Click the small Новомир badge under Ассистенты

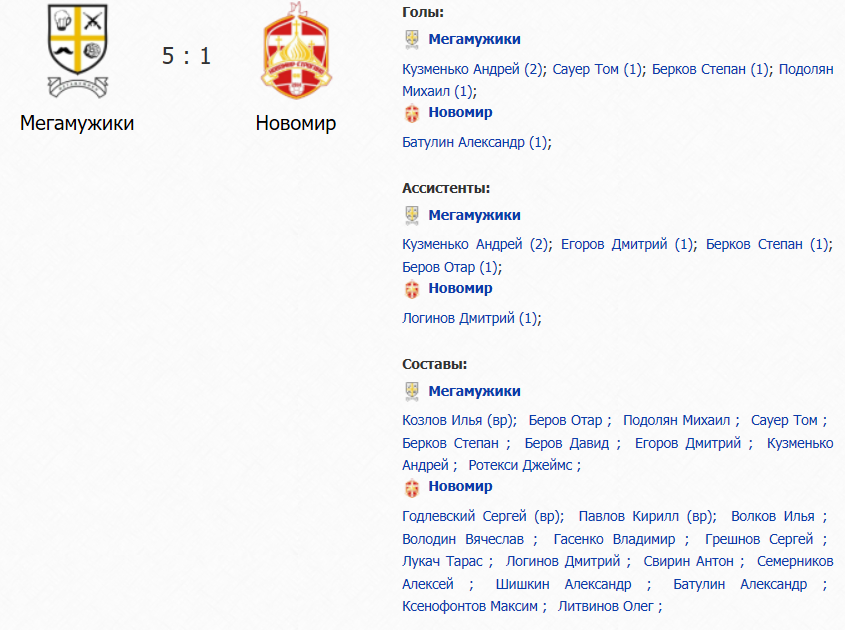[x=412, y=289]
